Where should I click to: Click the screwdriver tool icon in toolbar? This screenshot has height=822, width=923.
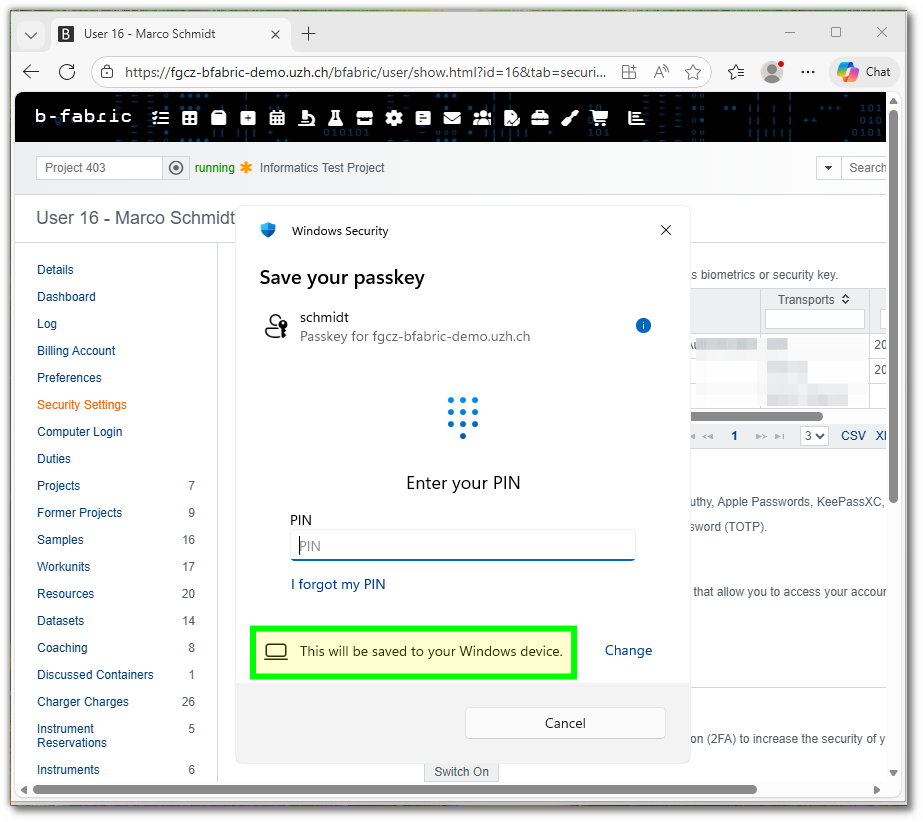point(570,118)
